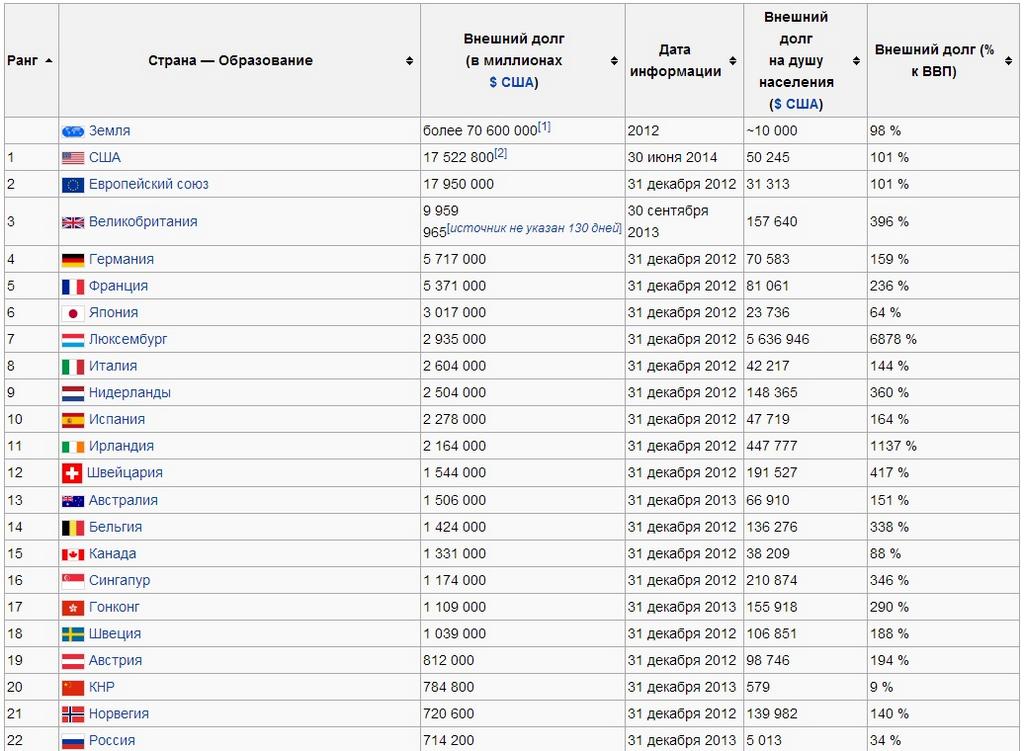Open the Люксембург country link
This screenshot has width=1024, height=751.
(128, 339)
